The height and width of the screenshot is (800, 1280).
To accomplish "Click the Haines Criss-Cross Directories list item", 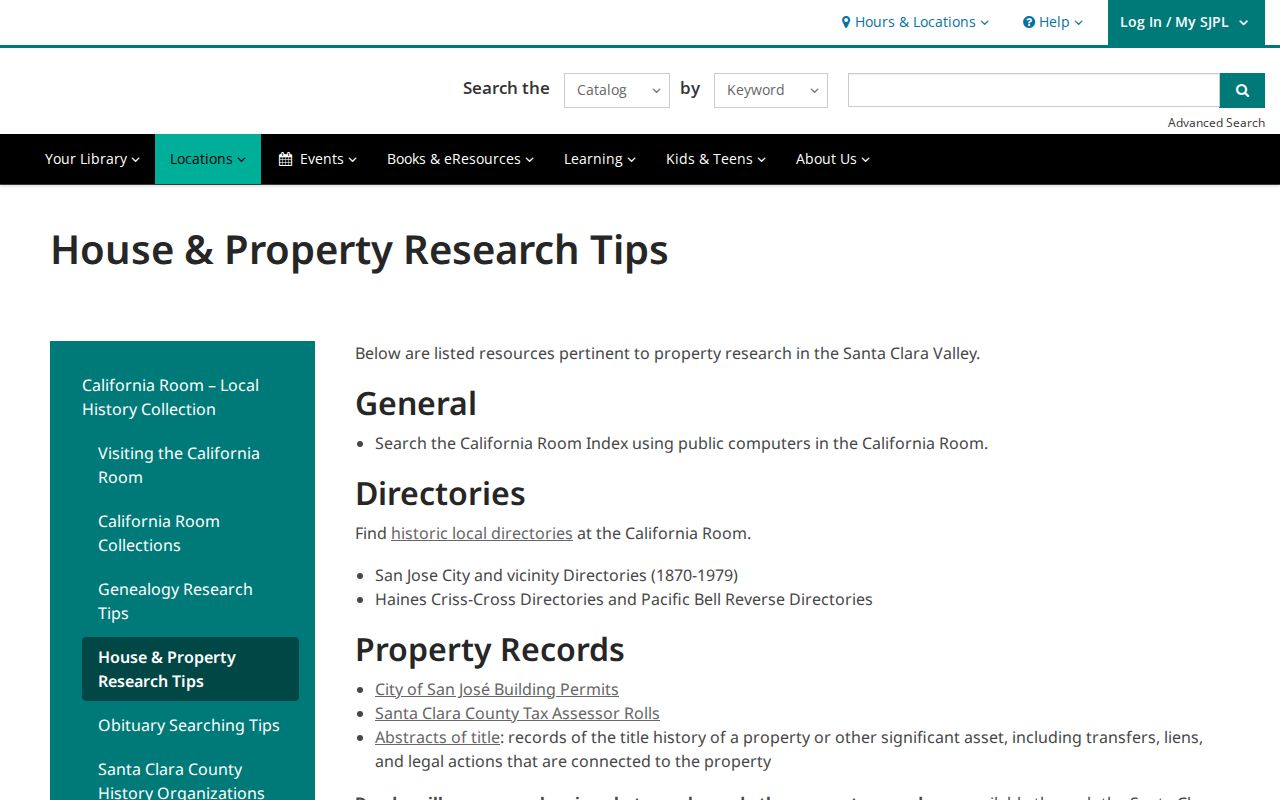I will [x=624, y=599].
